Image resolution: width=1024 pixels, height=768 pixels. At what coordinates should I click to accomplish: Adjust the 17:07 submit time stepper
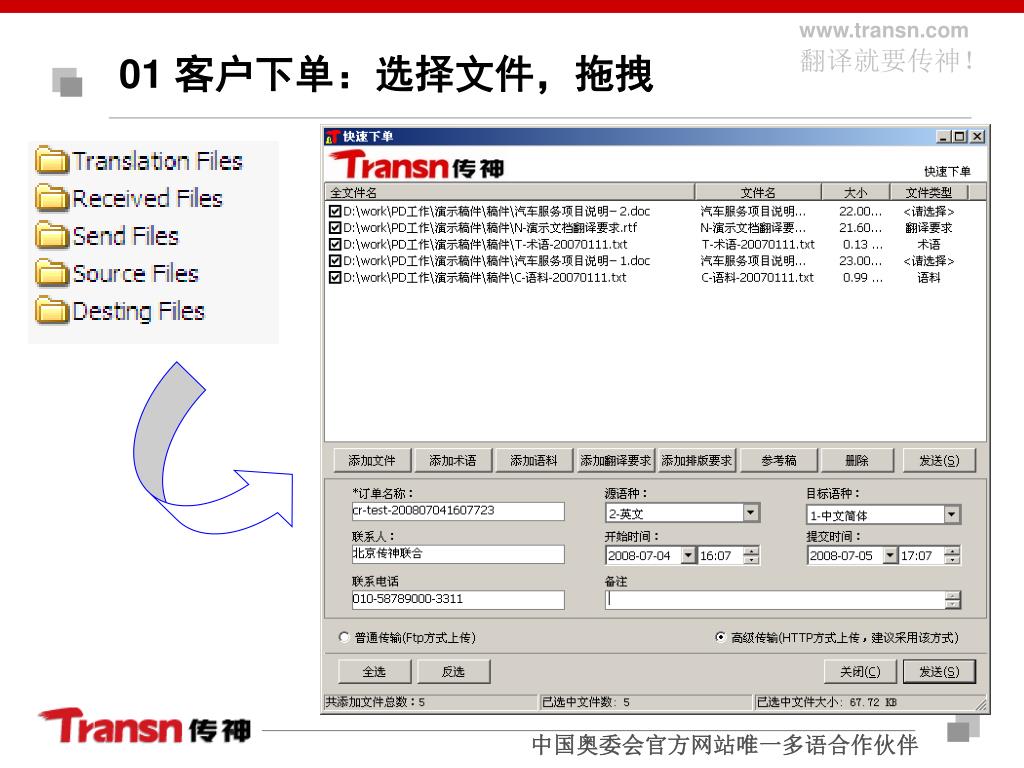pyautogui.click(x=953, y=556)
